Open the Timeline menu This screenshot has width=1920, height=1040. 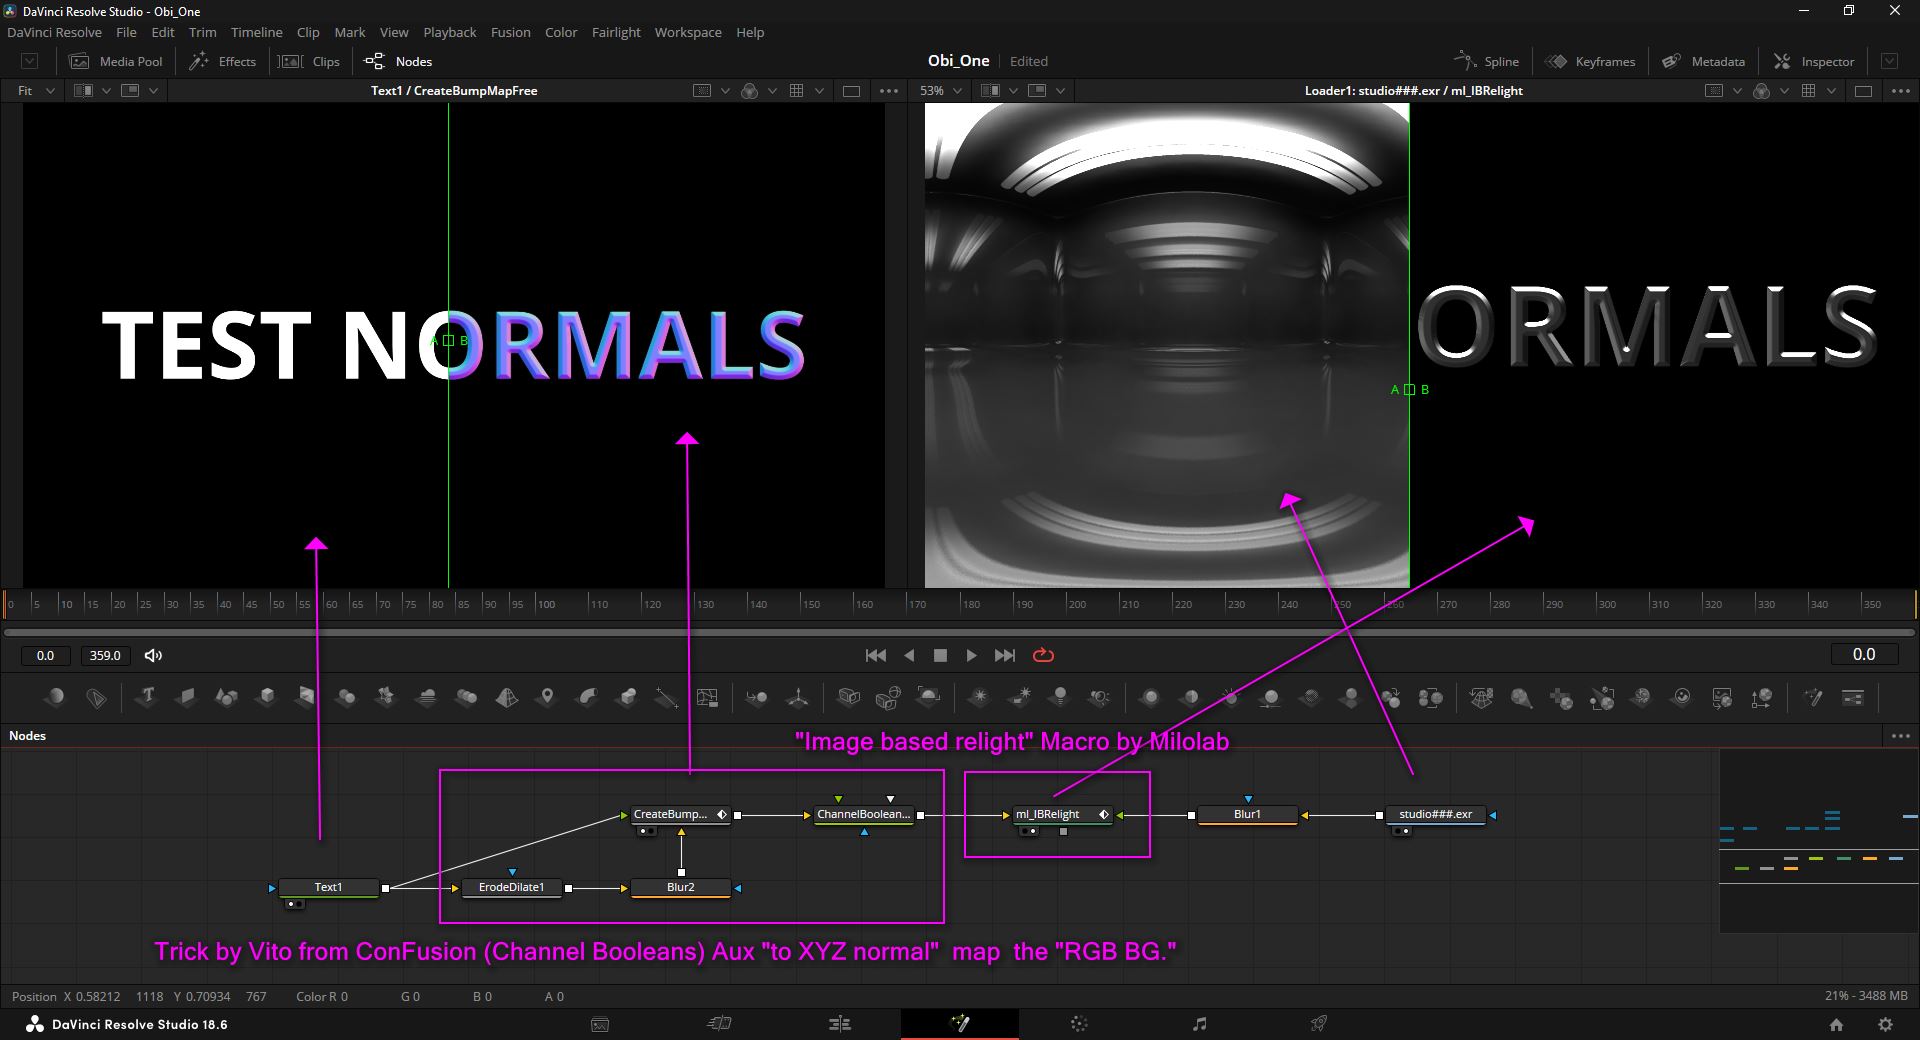(256, 32)
